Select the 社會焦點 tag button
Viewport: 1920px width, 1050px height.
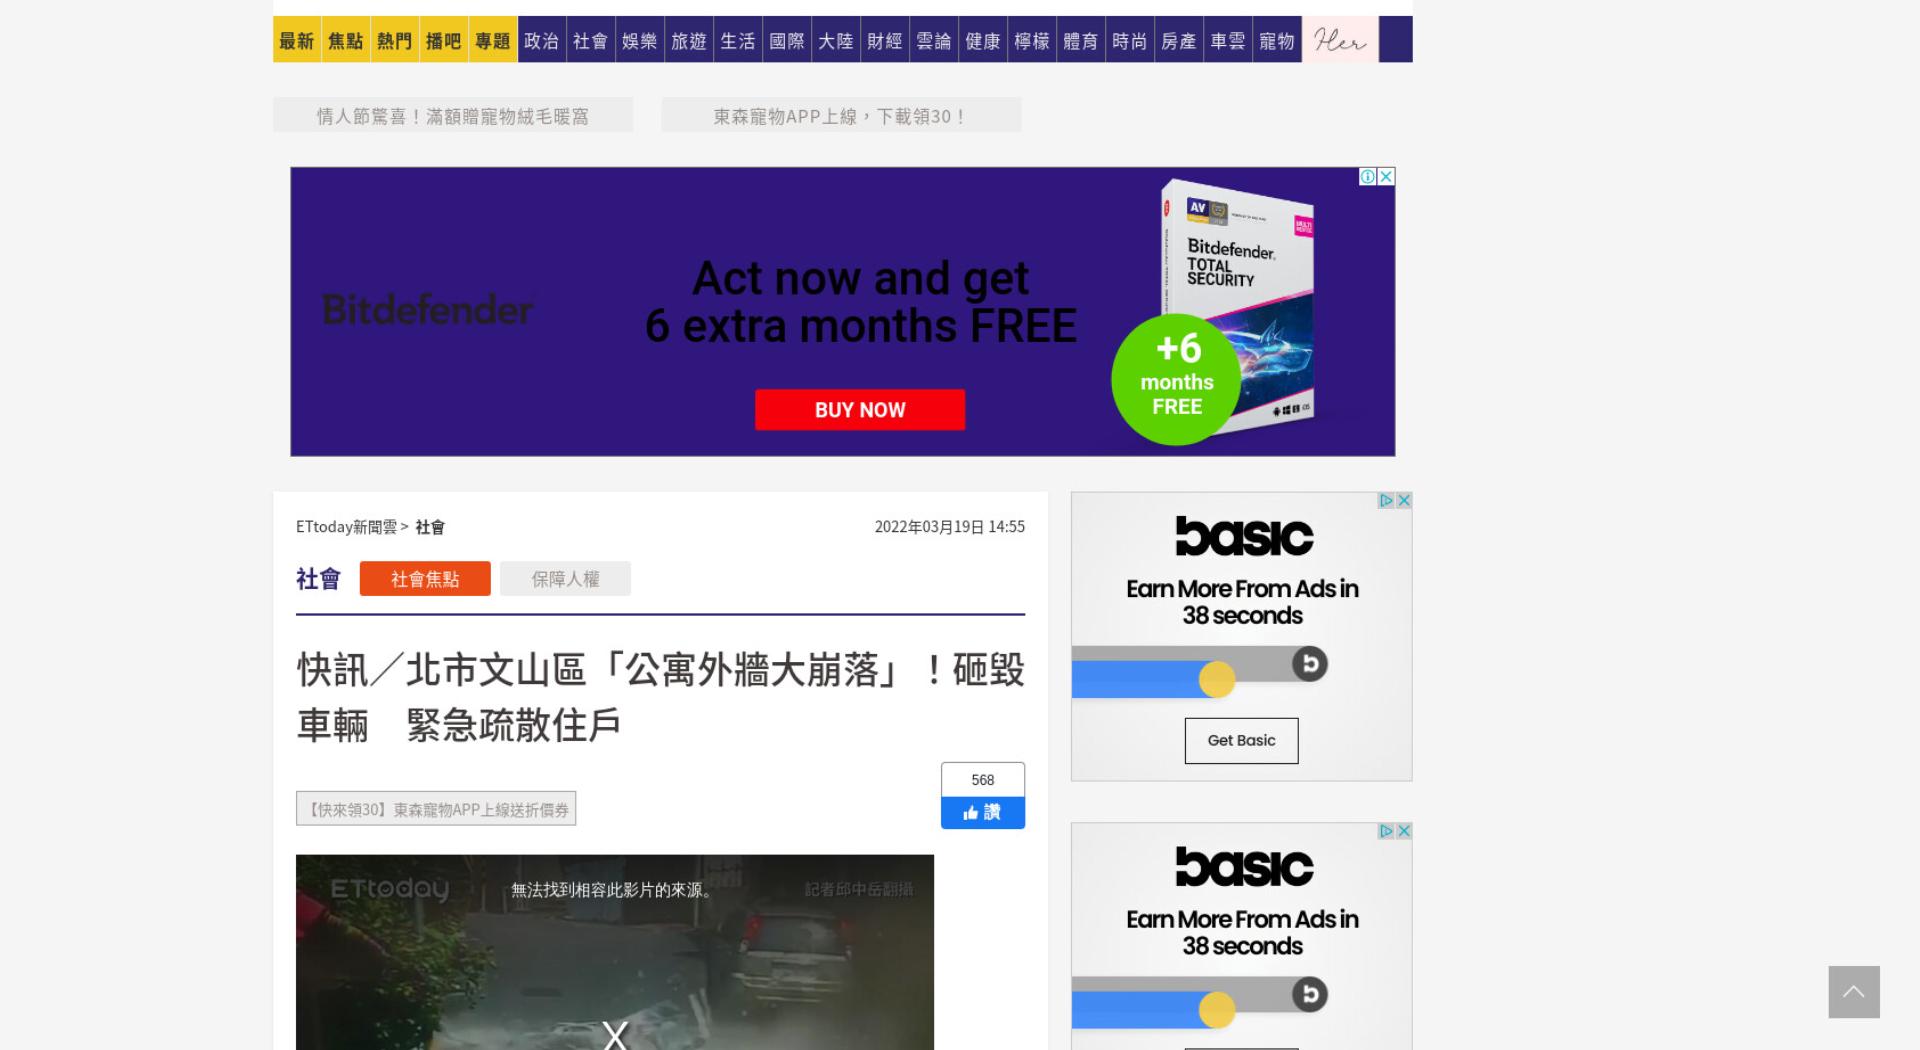coord(425,579)
